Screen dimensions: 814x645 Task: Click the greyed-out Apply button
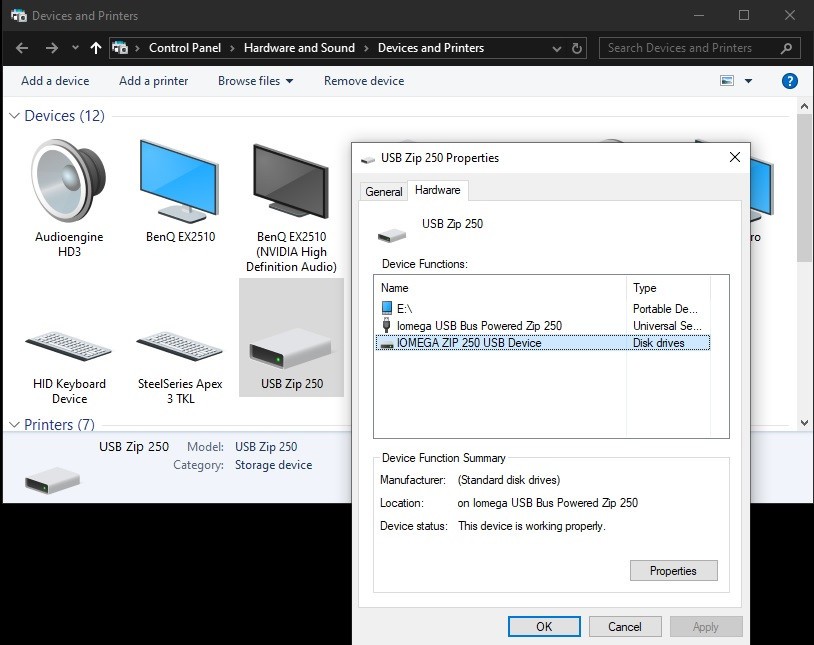(x=706, y=627)
